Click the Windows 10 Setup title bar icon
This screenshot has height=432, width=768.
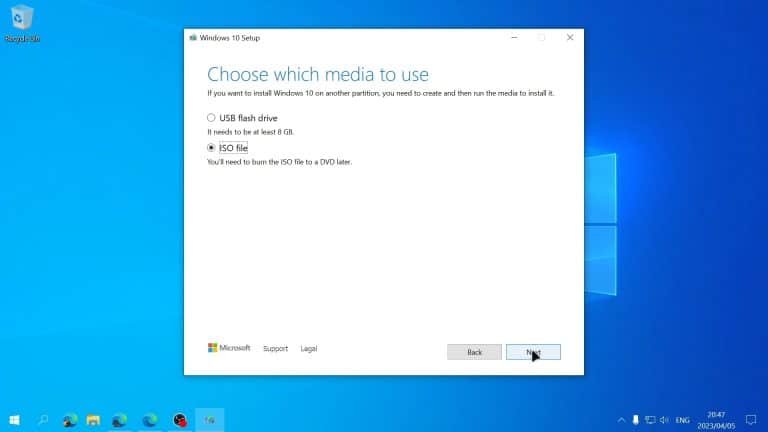(193, 38)
